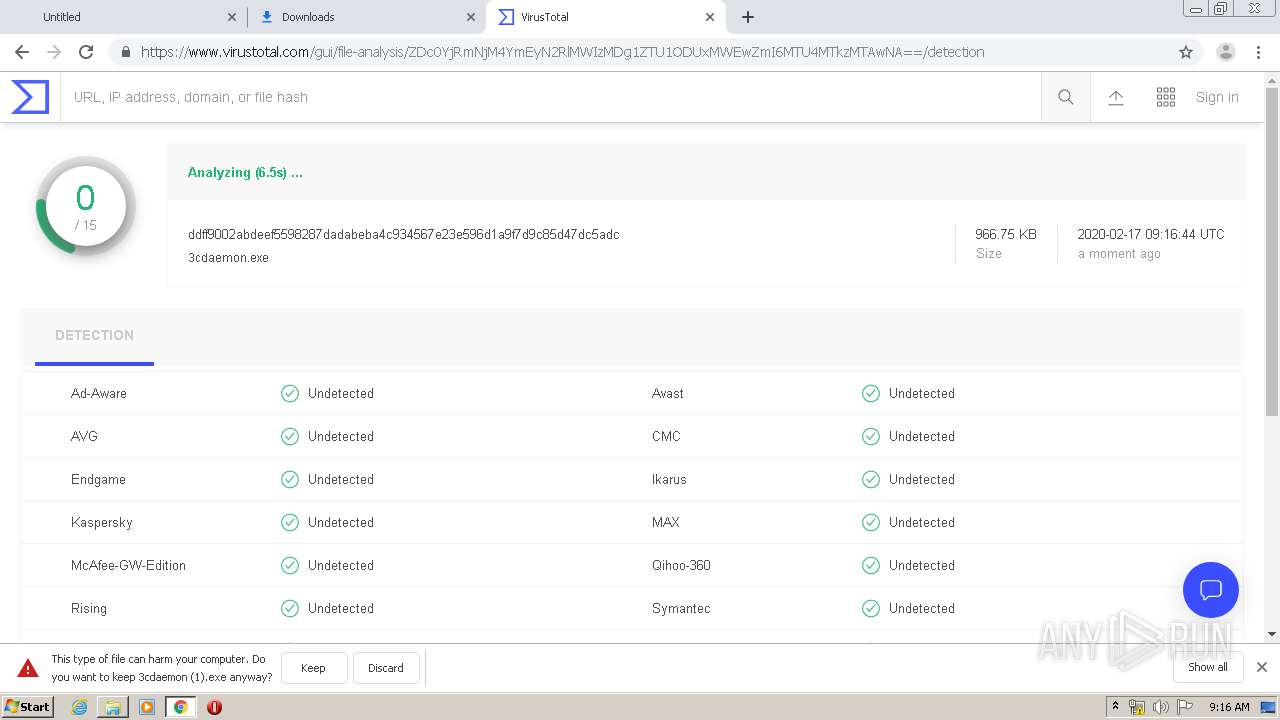The image size is (1280, 720).
Task: Click the Ad-Aware Undetected check icon
Action: [290, 393]
